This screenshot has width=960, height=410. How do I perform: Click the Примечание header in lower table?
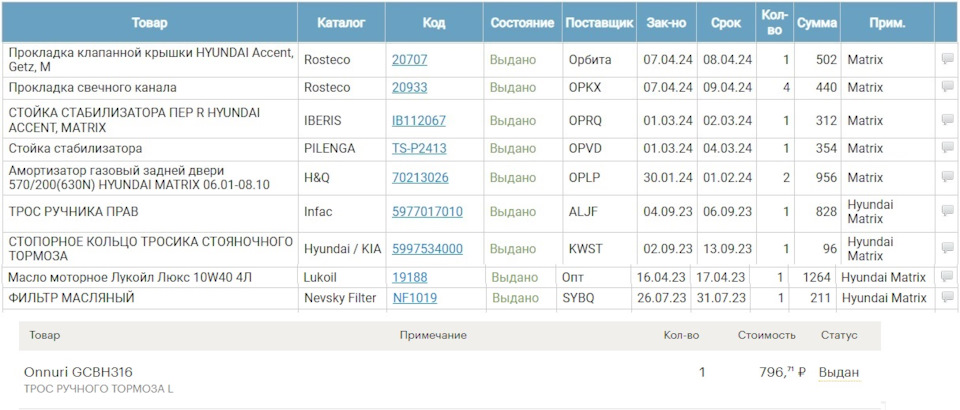coord(433,335)
